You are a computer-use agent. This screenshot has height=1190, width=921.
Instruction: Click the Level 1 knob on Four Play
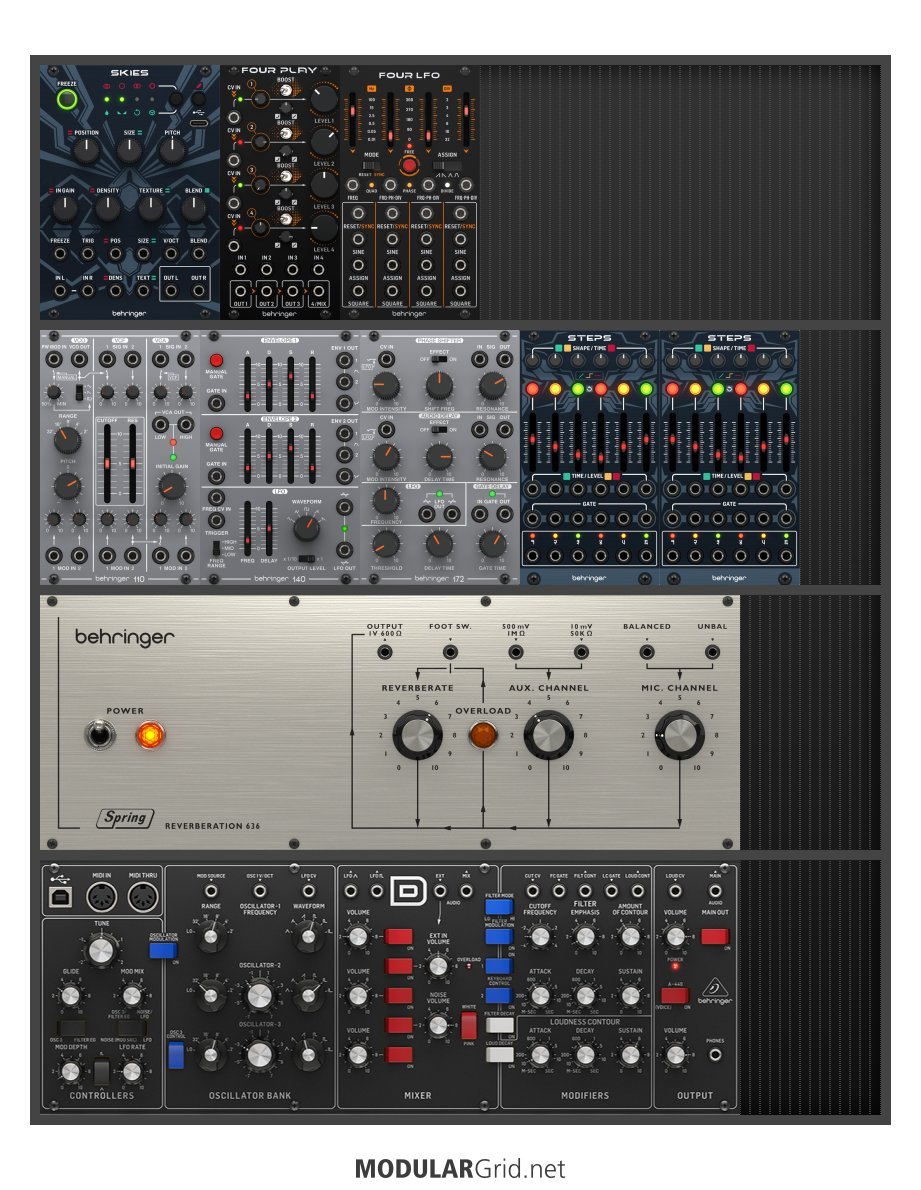[x=324, y=98]
